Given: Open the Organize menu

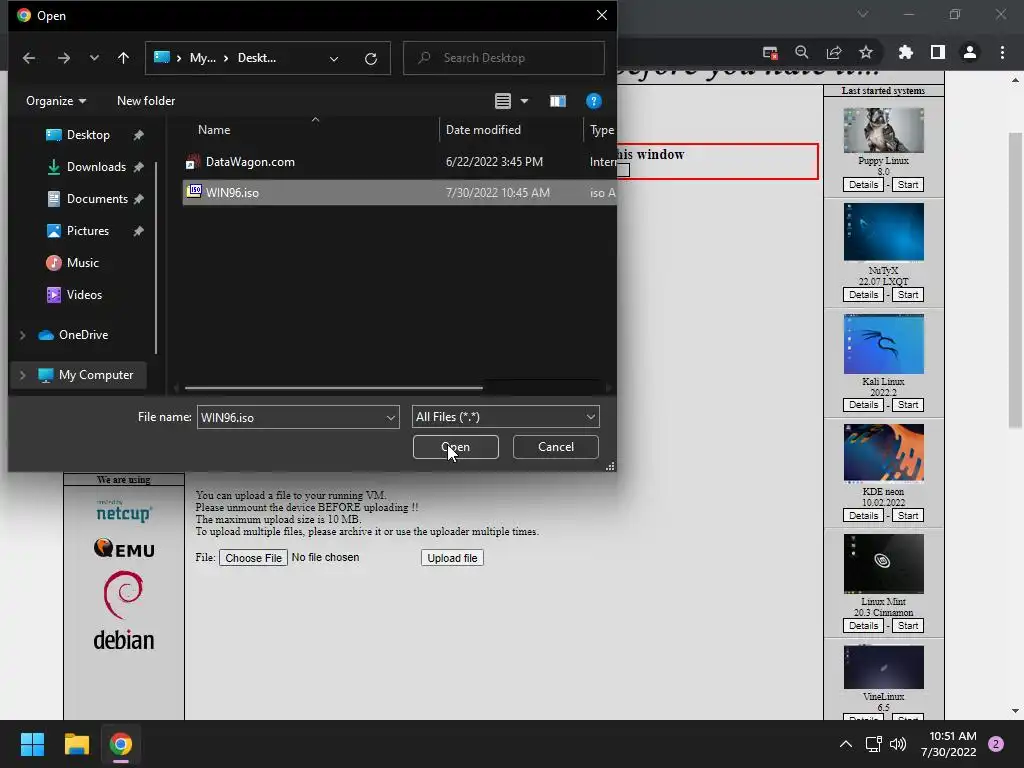Looking at the screenshot, I should (x=56, y=101).
